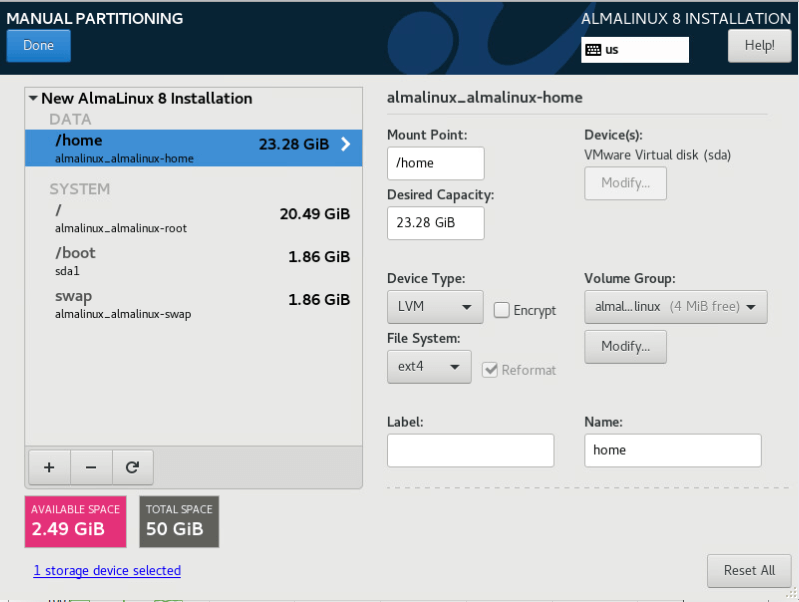
Task: Click the Available Space 2.49 GiB box
Action: pyautogui.click(x=75, y=521)
